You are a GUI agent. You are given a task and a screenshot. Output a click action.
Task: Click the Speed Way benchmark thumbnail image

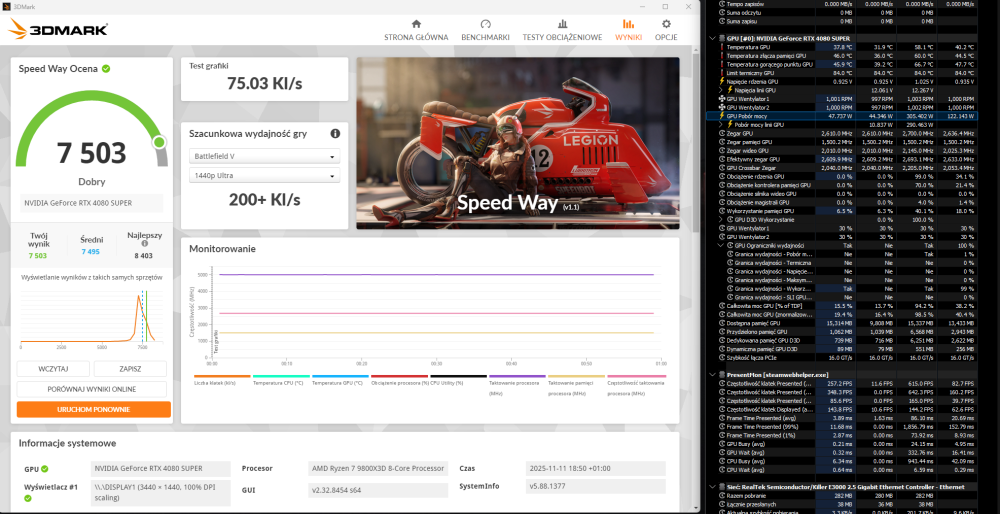517,143
